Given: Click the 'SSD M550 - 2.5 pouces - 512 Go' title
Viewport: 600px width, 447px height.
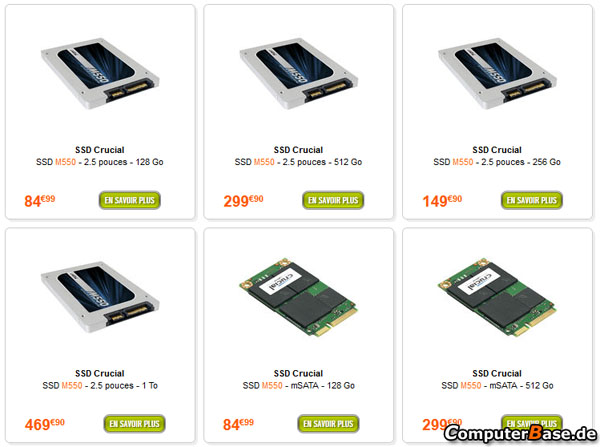Looking at the screenshot, I should pos(298,162).
